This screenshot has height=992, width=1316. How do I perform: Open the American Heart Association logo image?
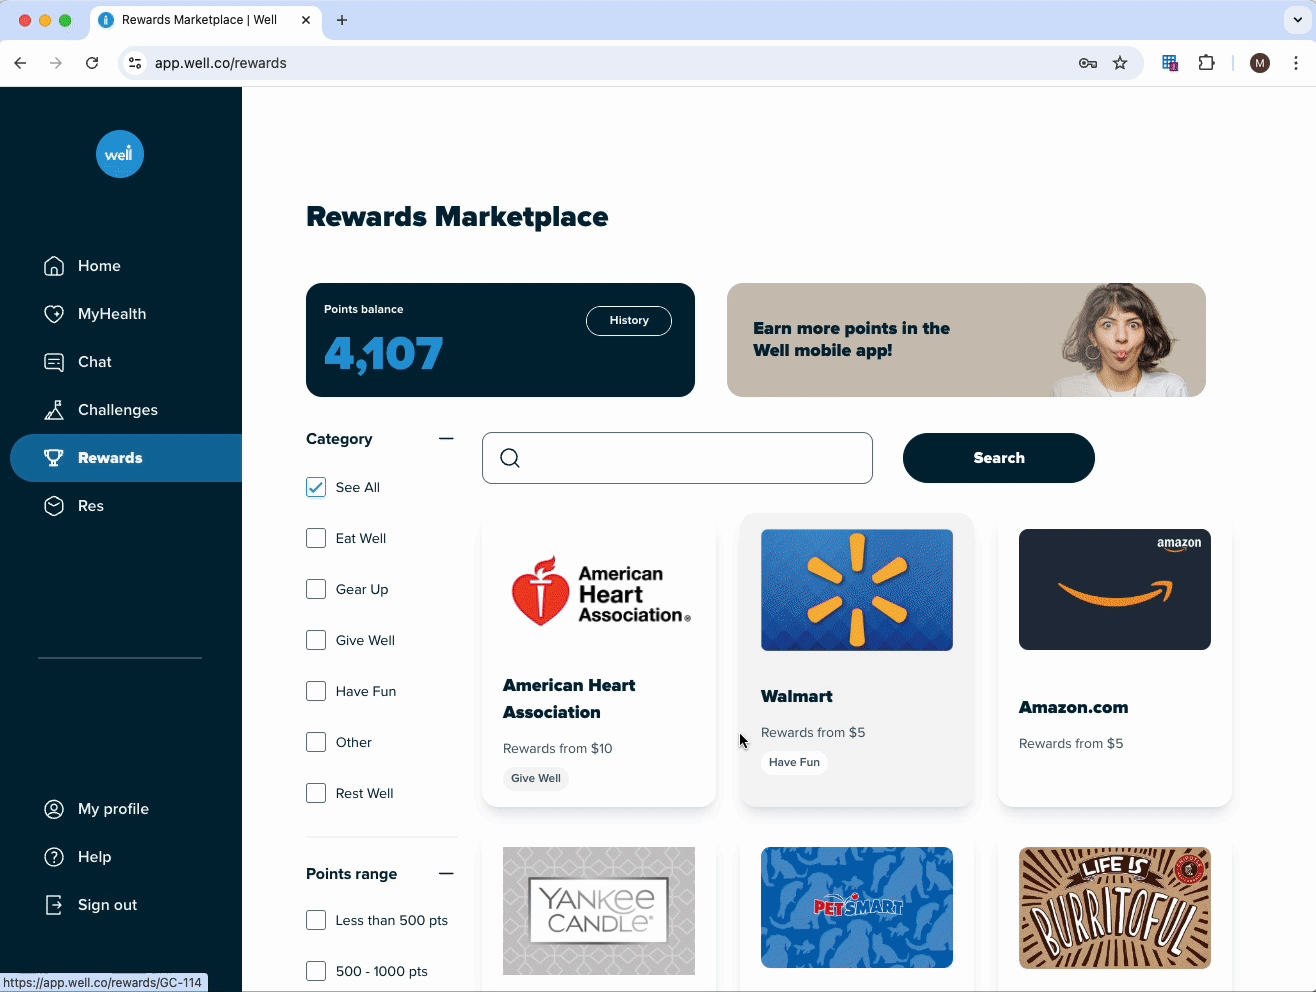[x=599, y=591]
